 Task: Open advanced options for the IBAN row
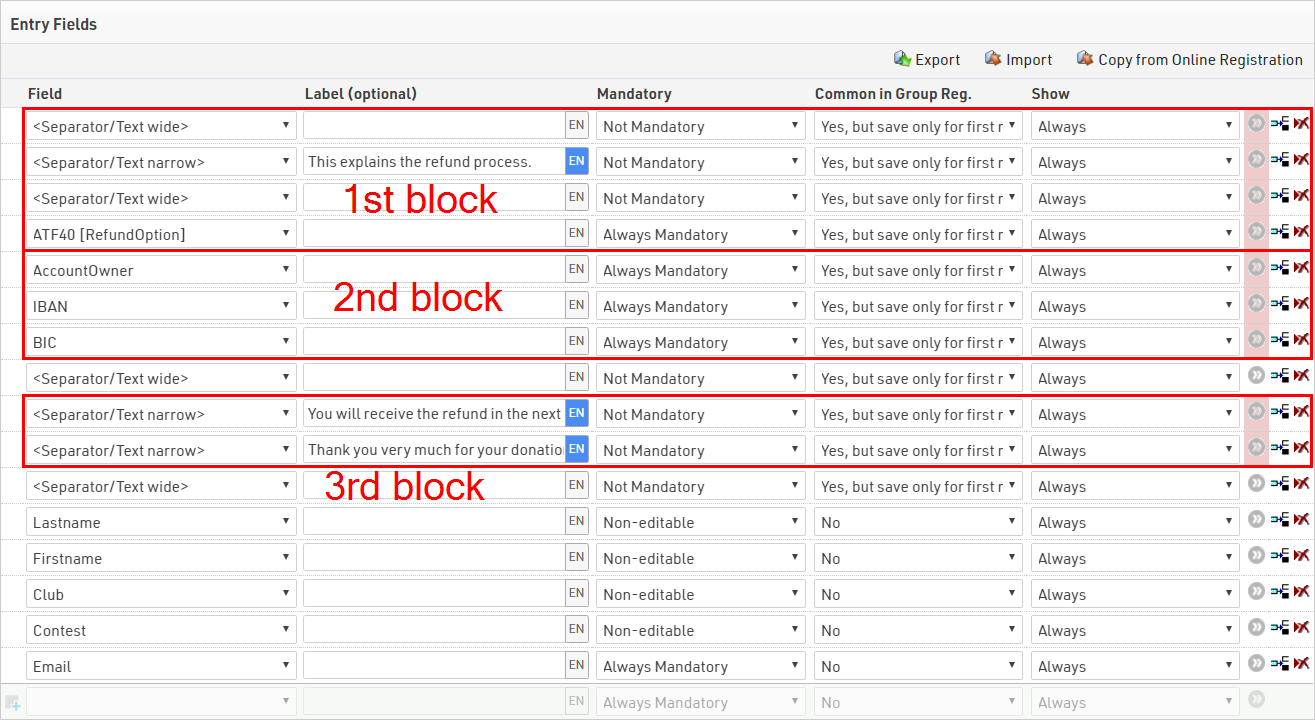pos(1256,304)
